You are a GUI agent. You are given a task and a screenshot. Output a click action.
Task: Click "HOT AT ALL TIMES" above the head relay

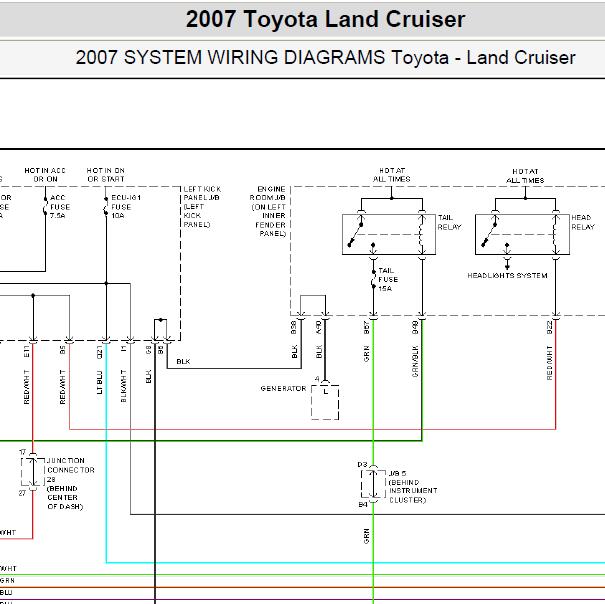(x=525, y=176)
